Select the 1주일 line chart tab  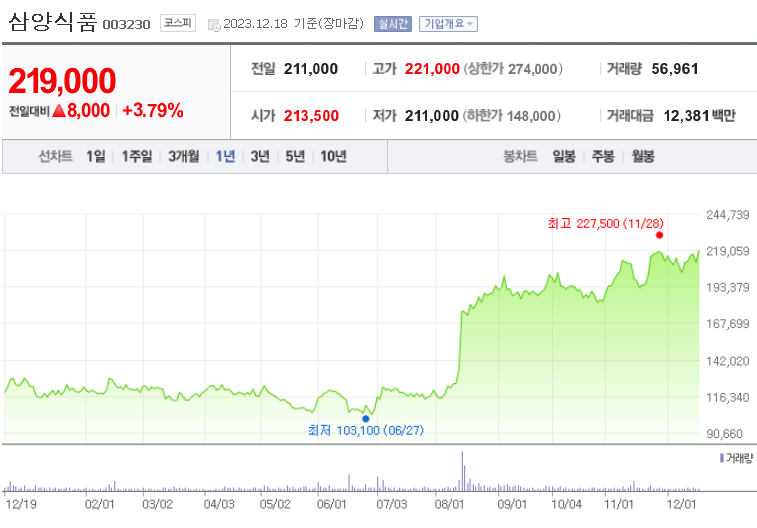(x=137, y=156)
